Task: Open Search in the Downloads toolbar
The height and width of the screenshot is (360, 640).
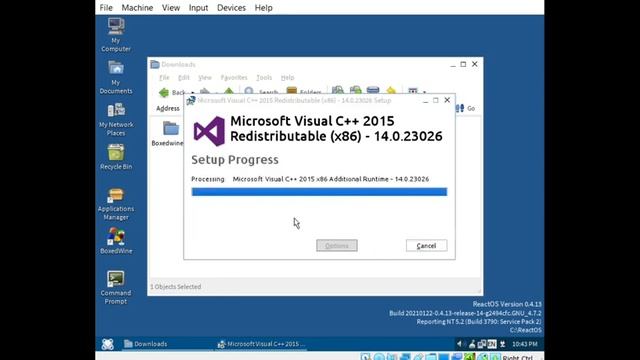Action: click(x=261, y=92)
